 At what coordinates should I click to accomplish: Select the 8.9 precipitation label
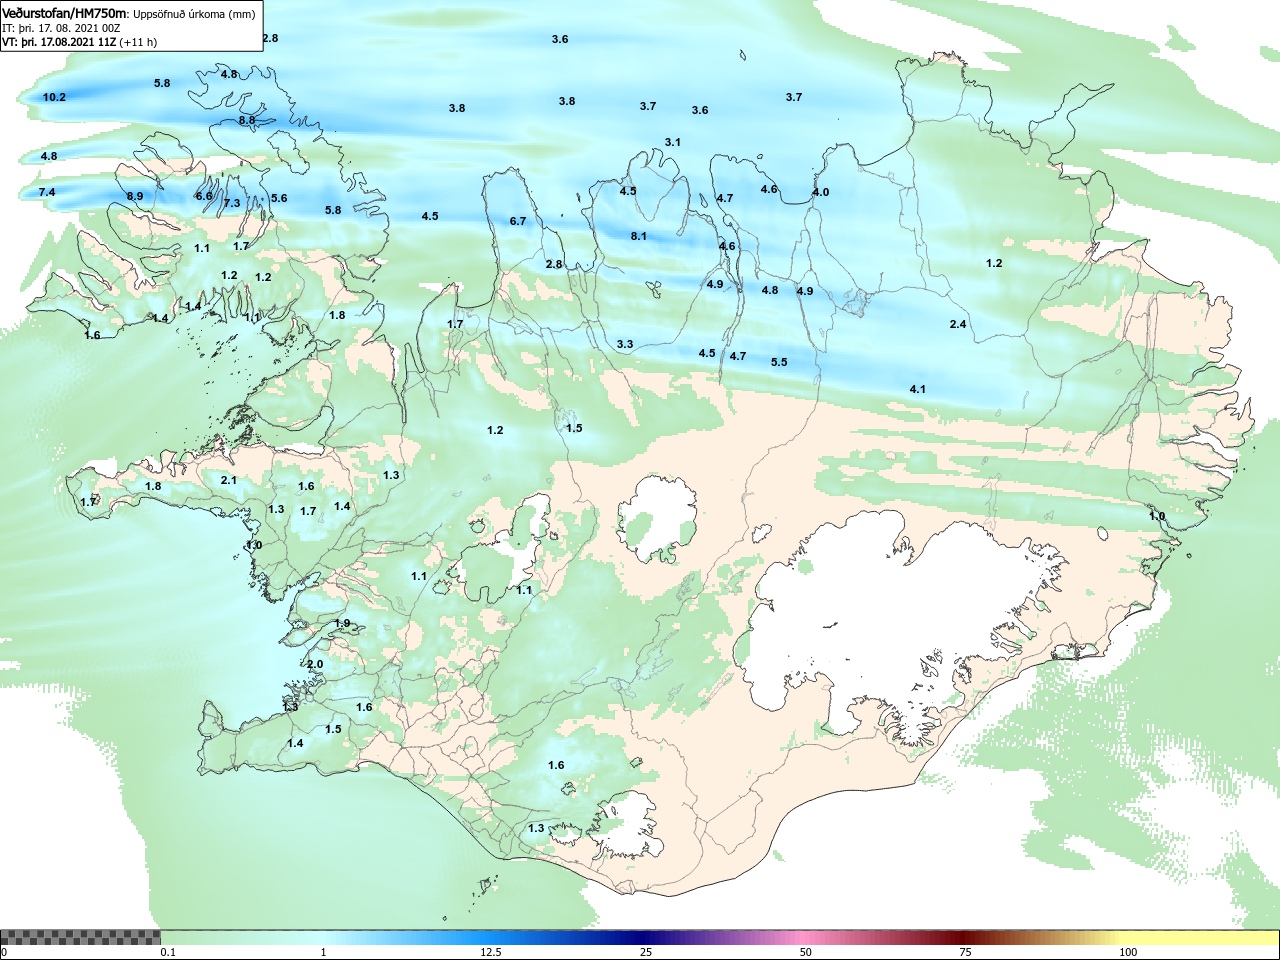(135, 196)
